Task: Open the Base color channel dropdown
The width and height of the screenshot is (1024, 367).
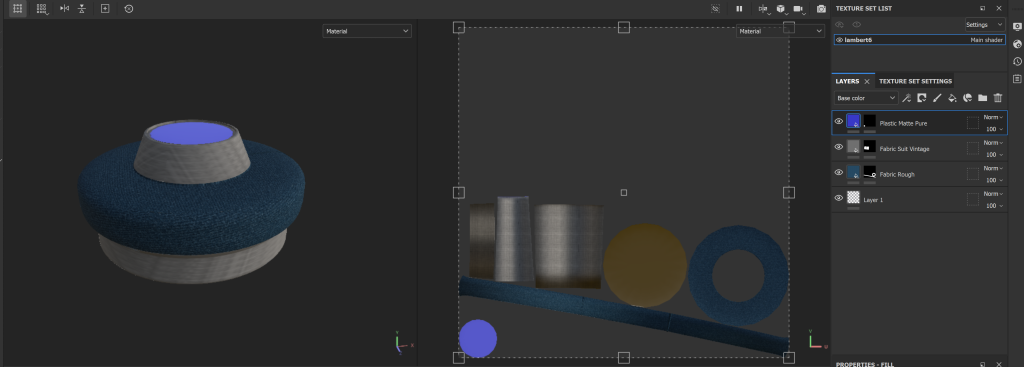Action: pyautogui.click(x=866, y=98)
